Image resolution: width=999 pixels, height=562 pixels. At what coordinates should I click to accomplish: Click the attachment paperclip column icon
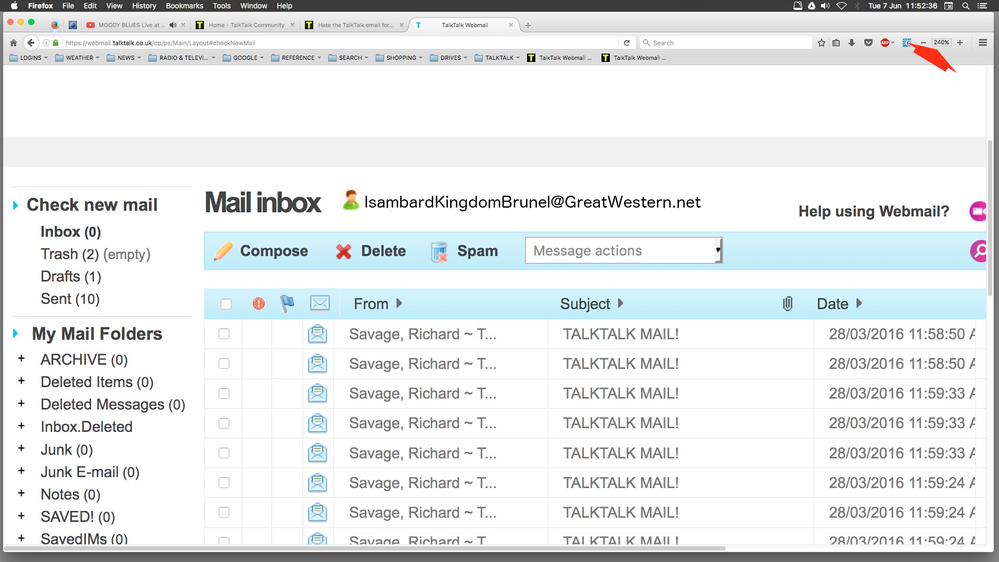pyautogui.click(x=787, y=303)
